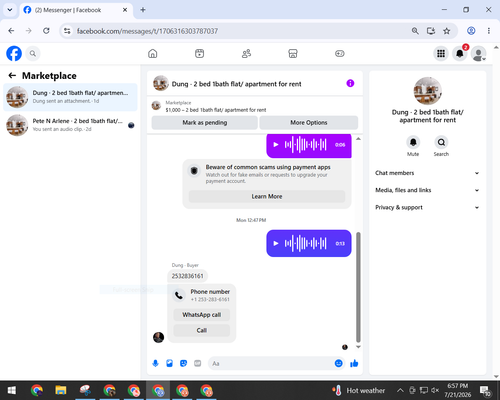Play the 0:13 voice message
The height and width of the screenshot is (400, 500).
[276, 243]
